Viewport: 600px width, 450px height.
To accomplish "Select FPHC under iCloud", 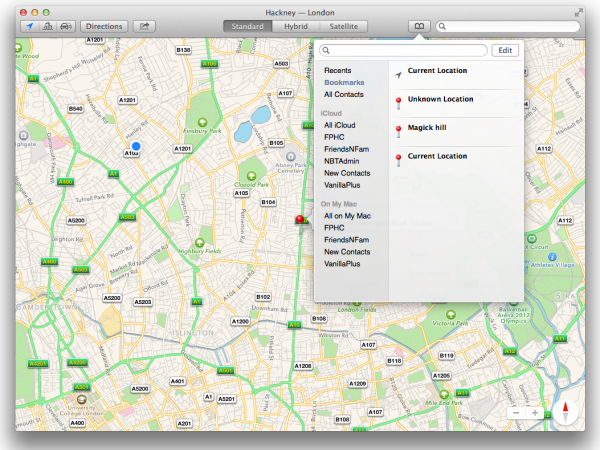I will 334,137.
